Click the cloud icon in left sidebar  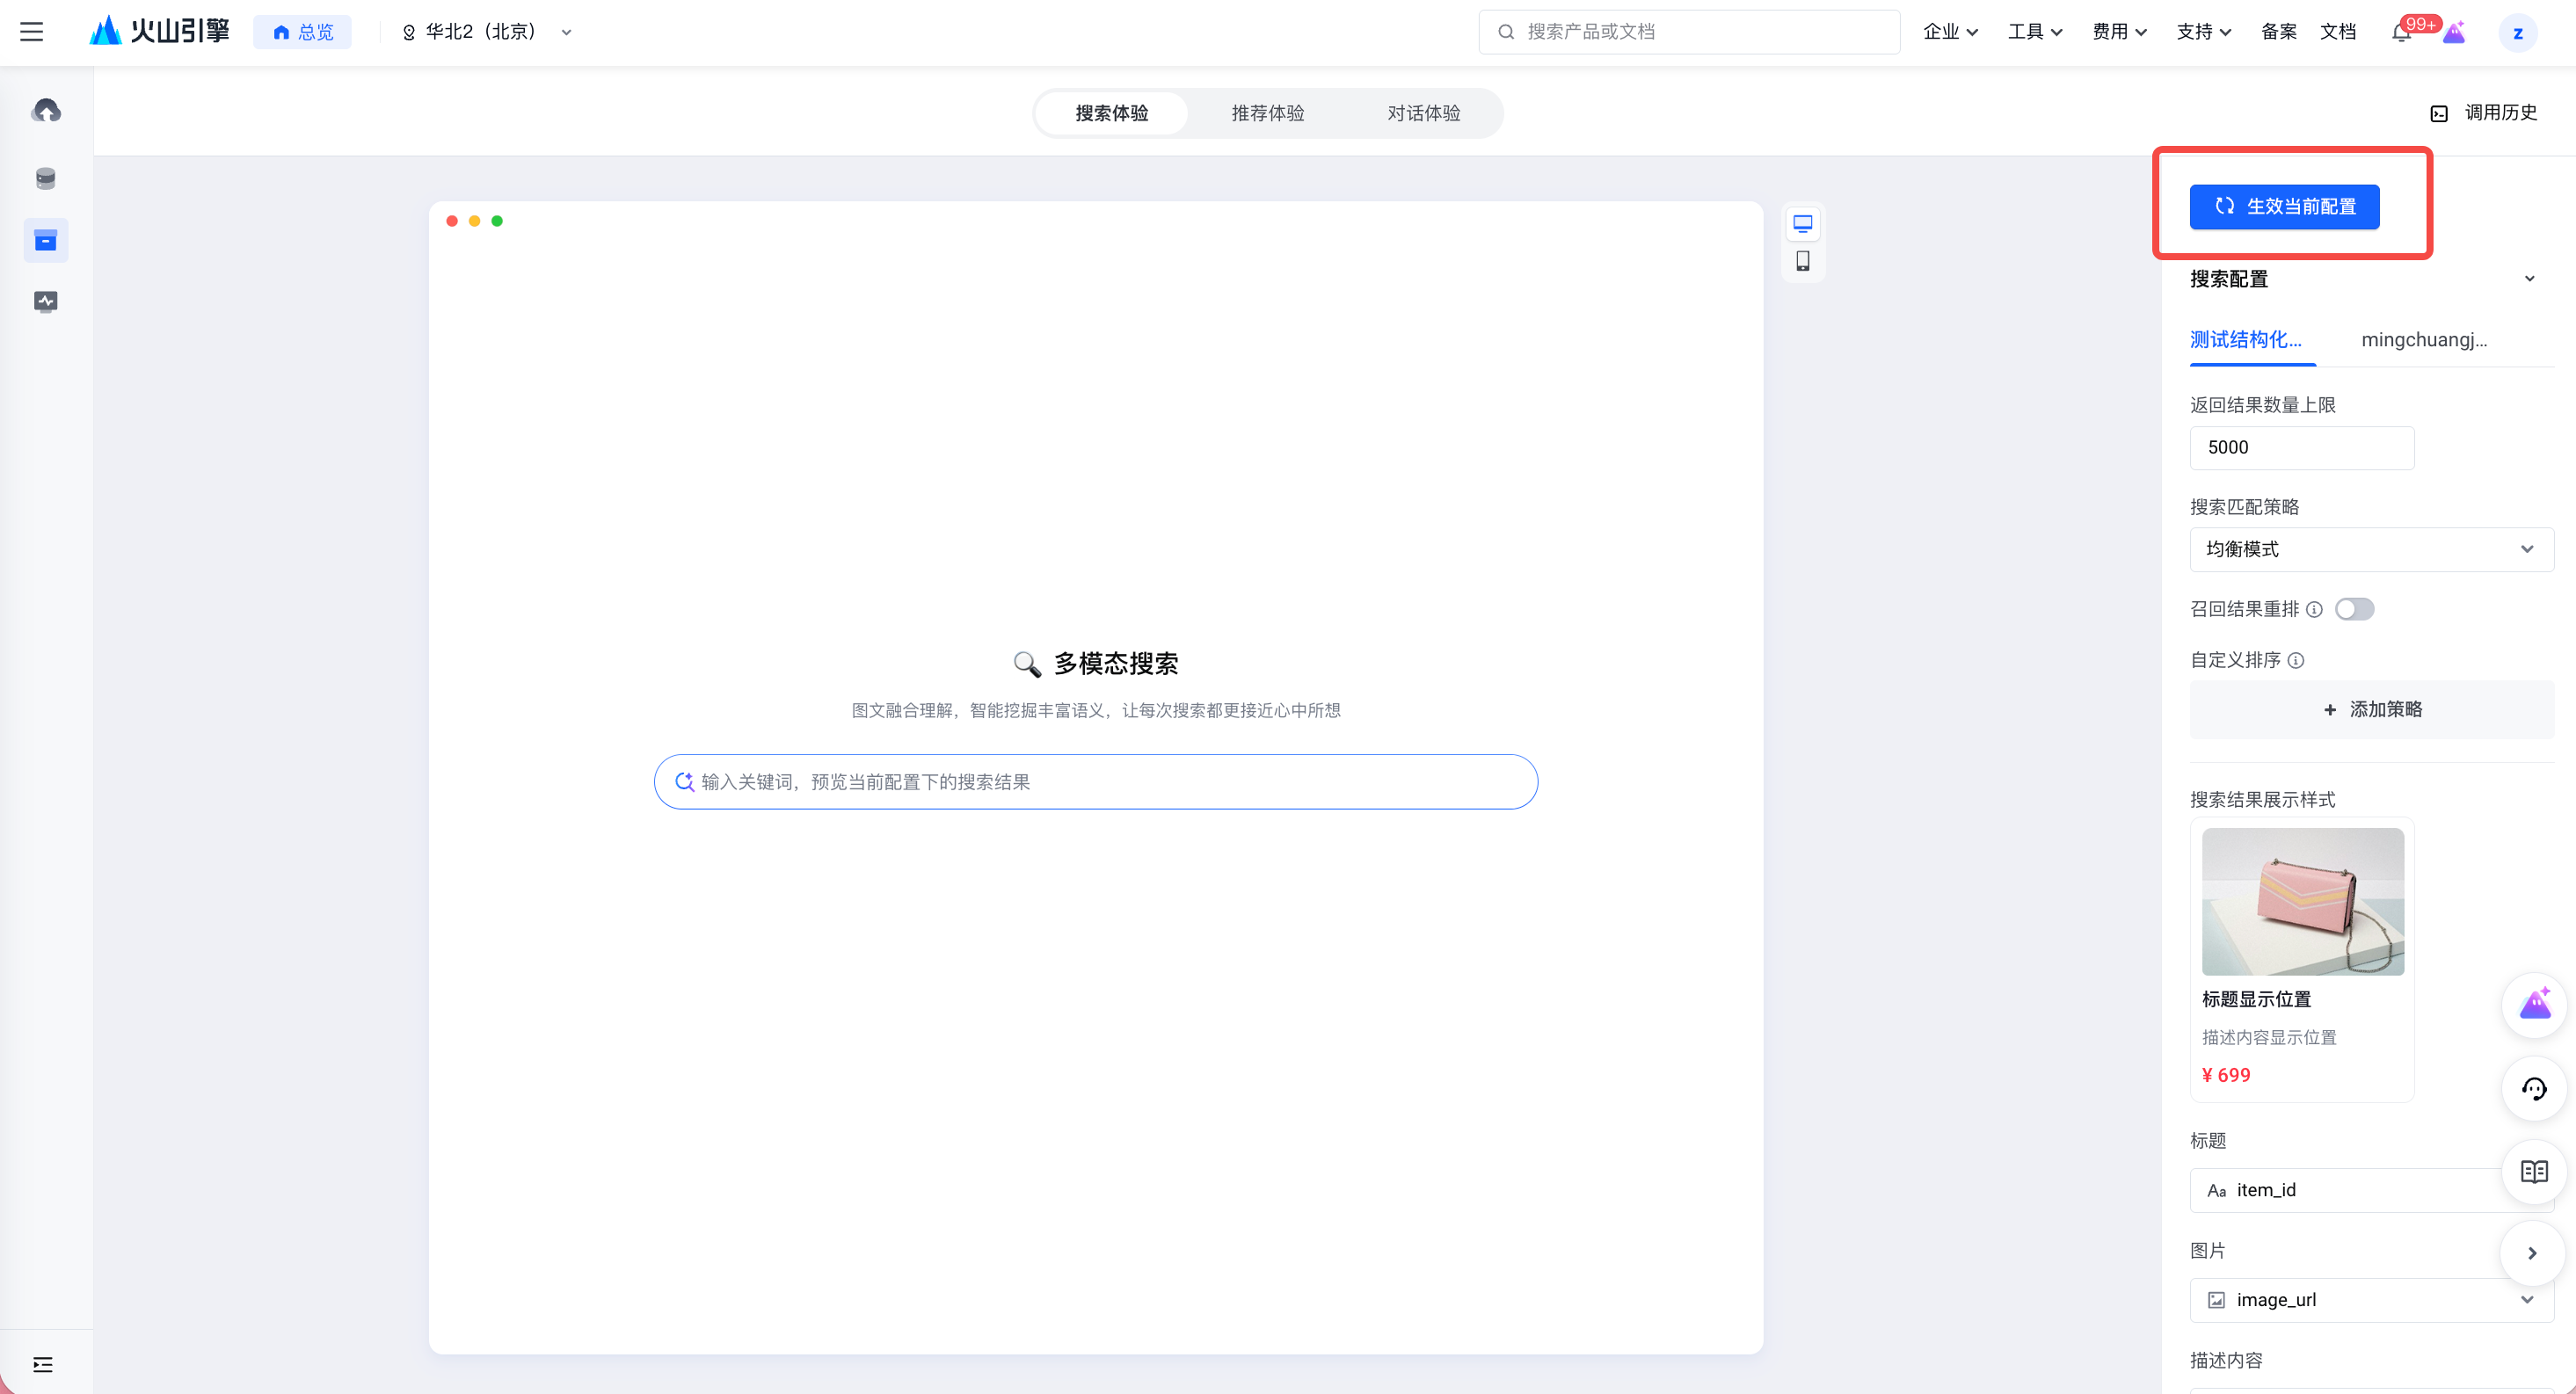click(46, 110)
